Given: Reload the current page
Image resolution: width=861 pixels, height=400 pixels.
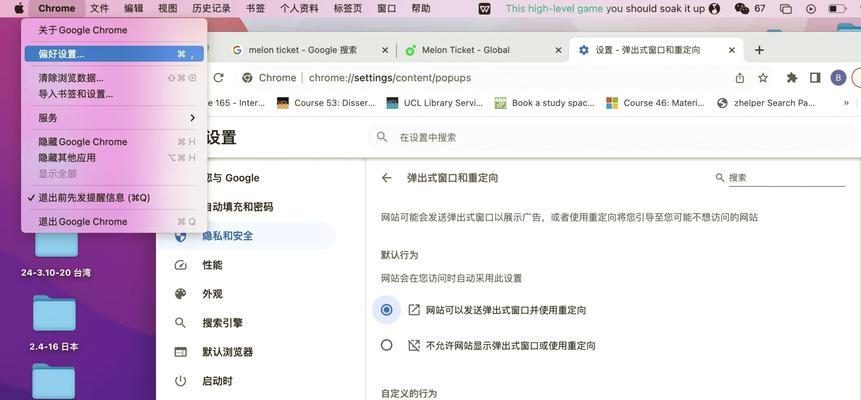Looking at the screenshot, I should (219, 77).
